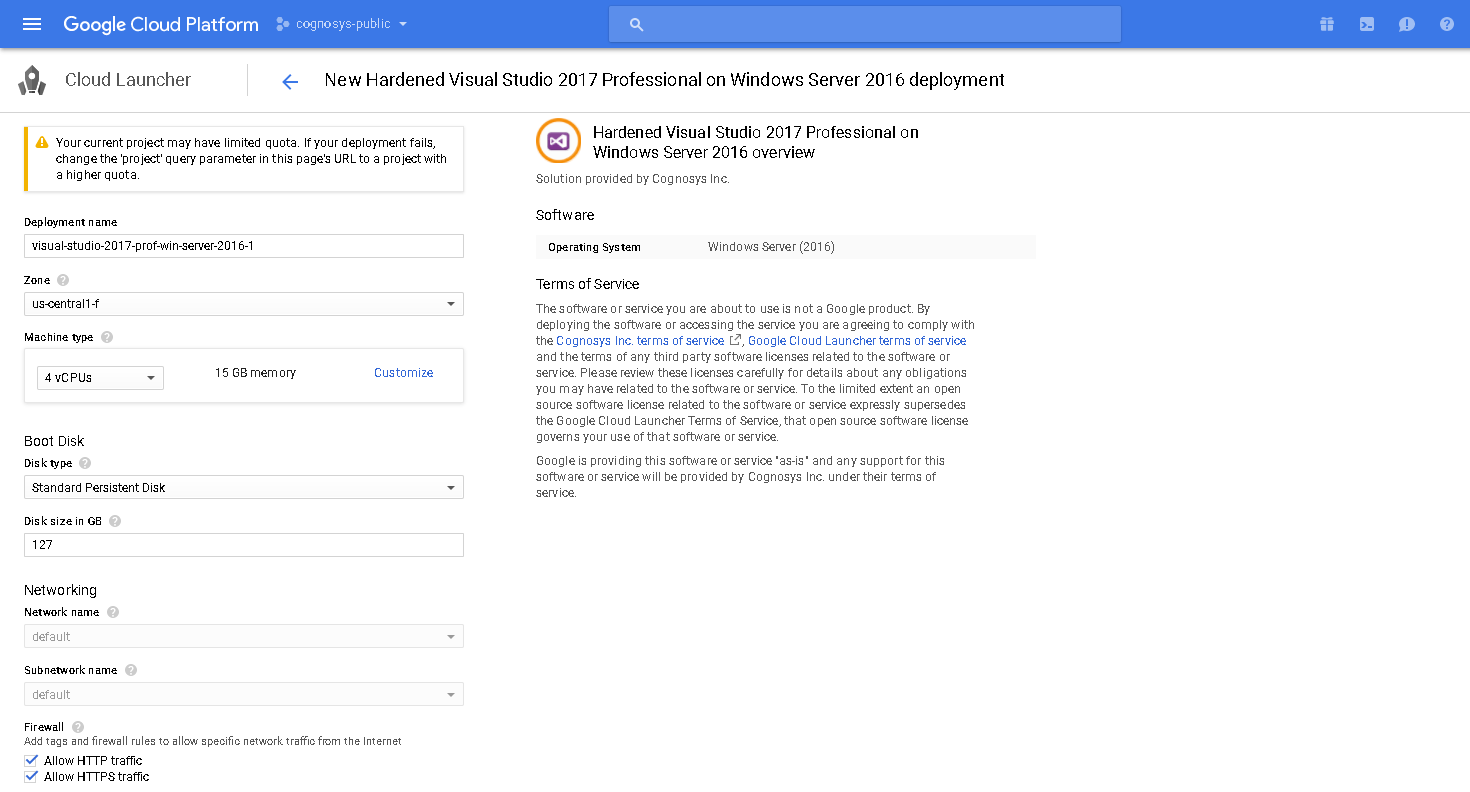Show help tooltip for Disk size in GB
The height and width of the screenshot is (792, 1470).
coord(115,521)
